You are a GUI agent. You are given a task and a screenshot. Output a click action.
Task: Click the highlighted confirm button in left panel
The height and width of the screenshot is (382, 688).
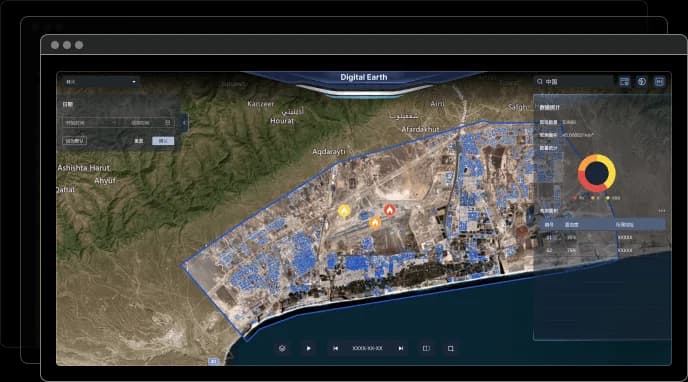point(163,141)
